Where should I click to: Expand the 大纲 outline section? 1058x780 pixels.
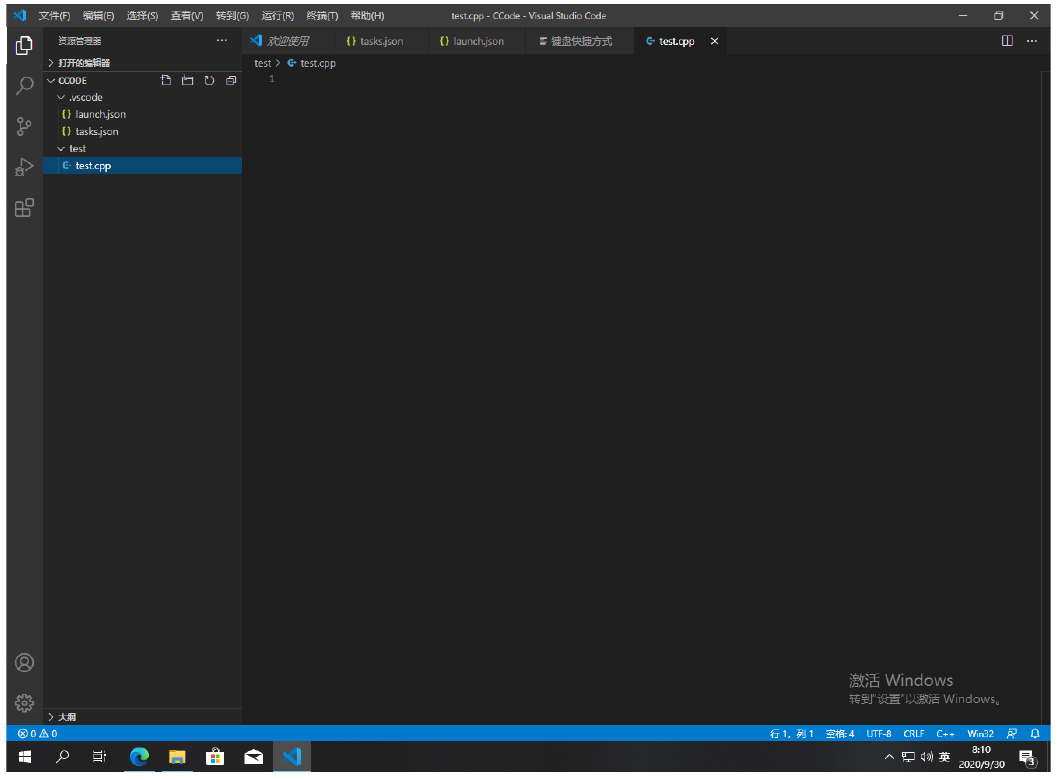pyautogui.click(x=67, y=717)
